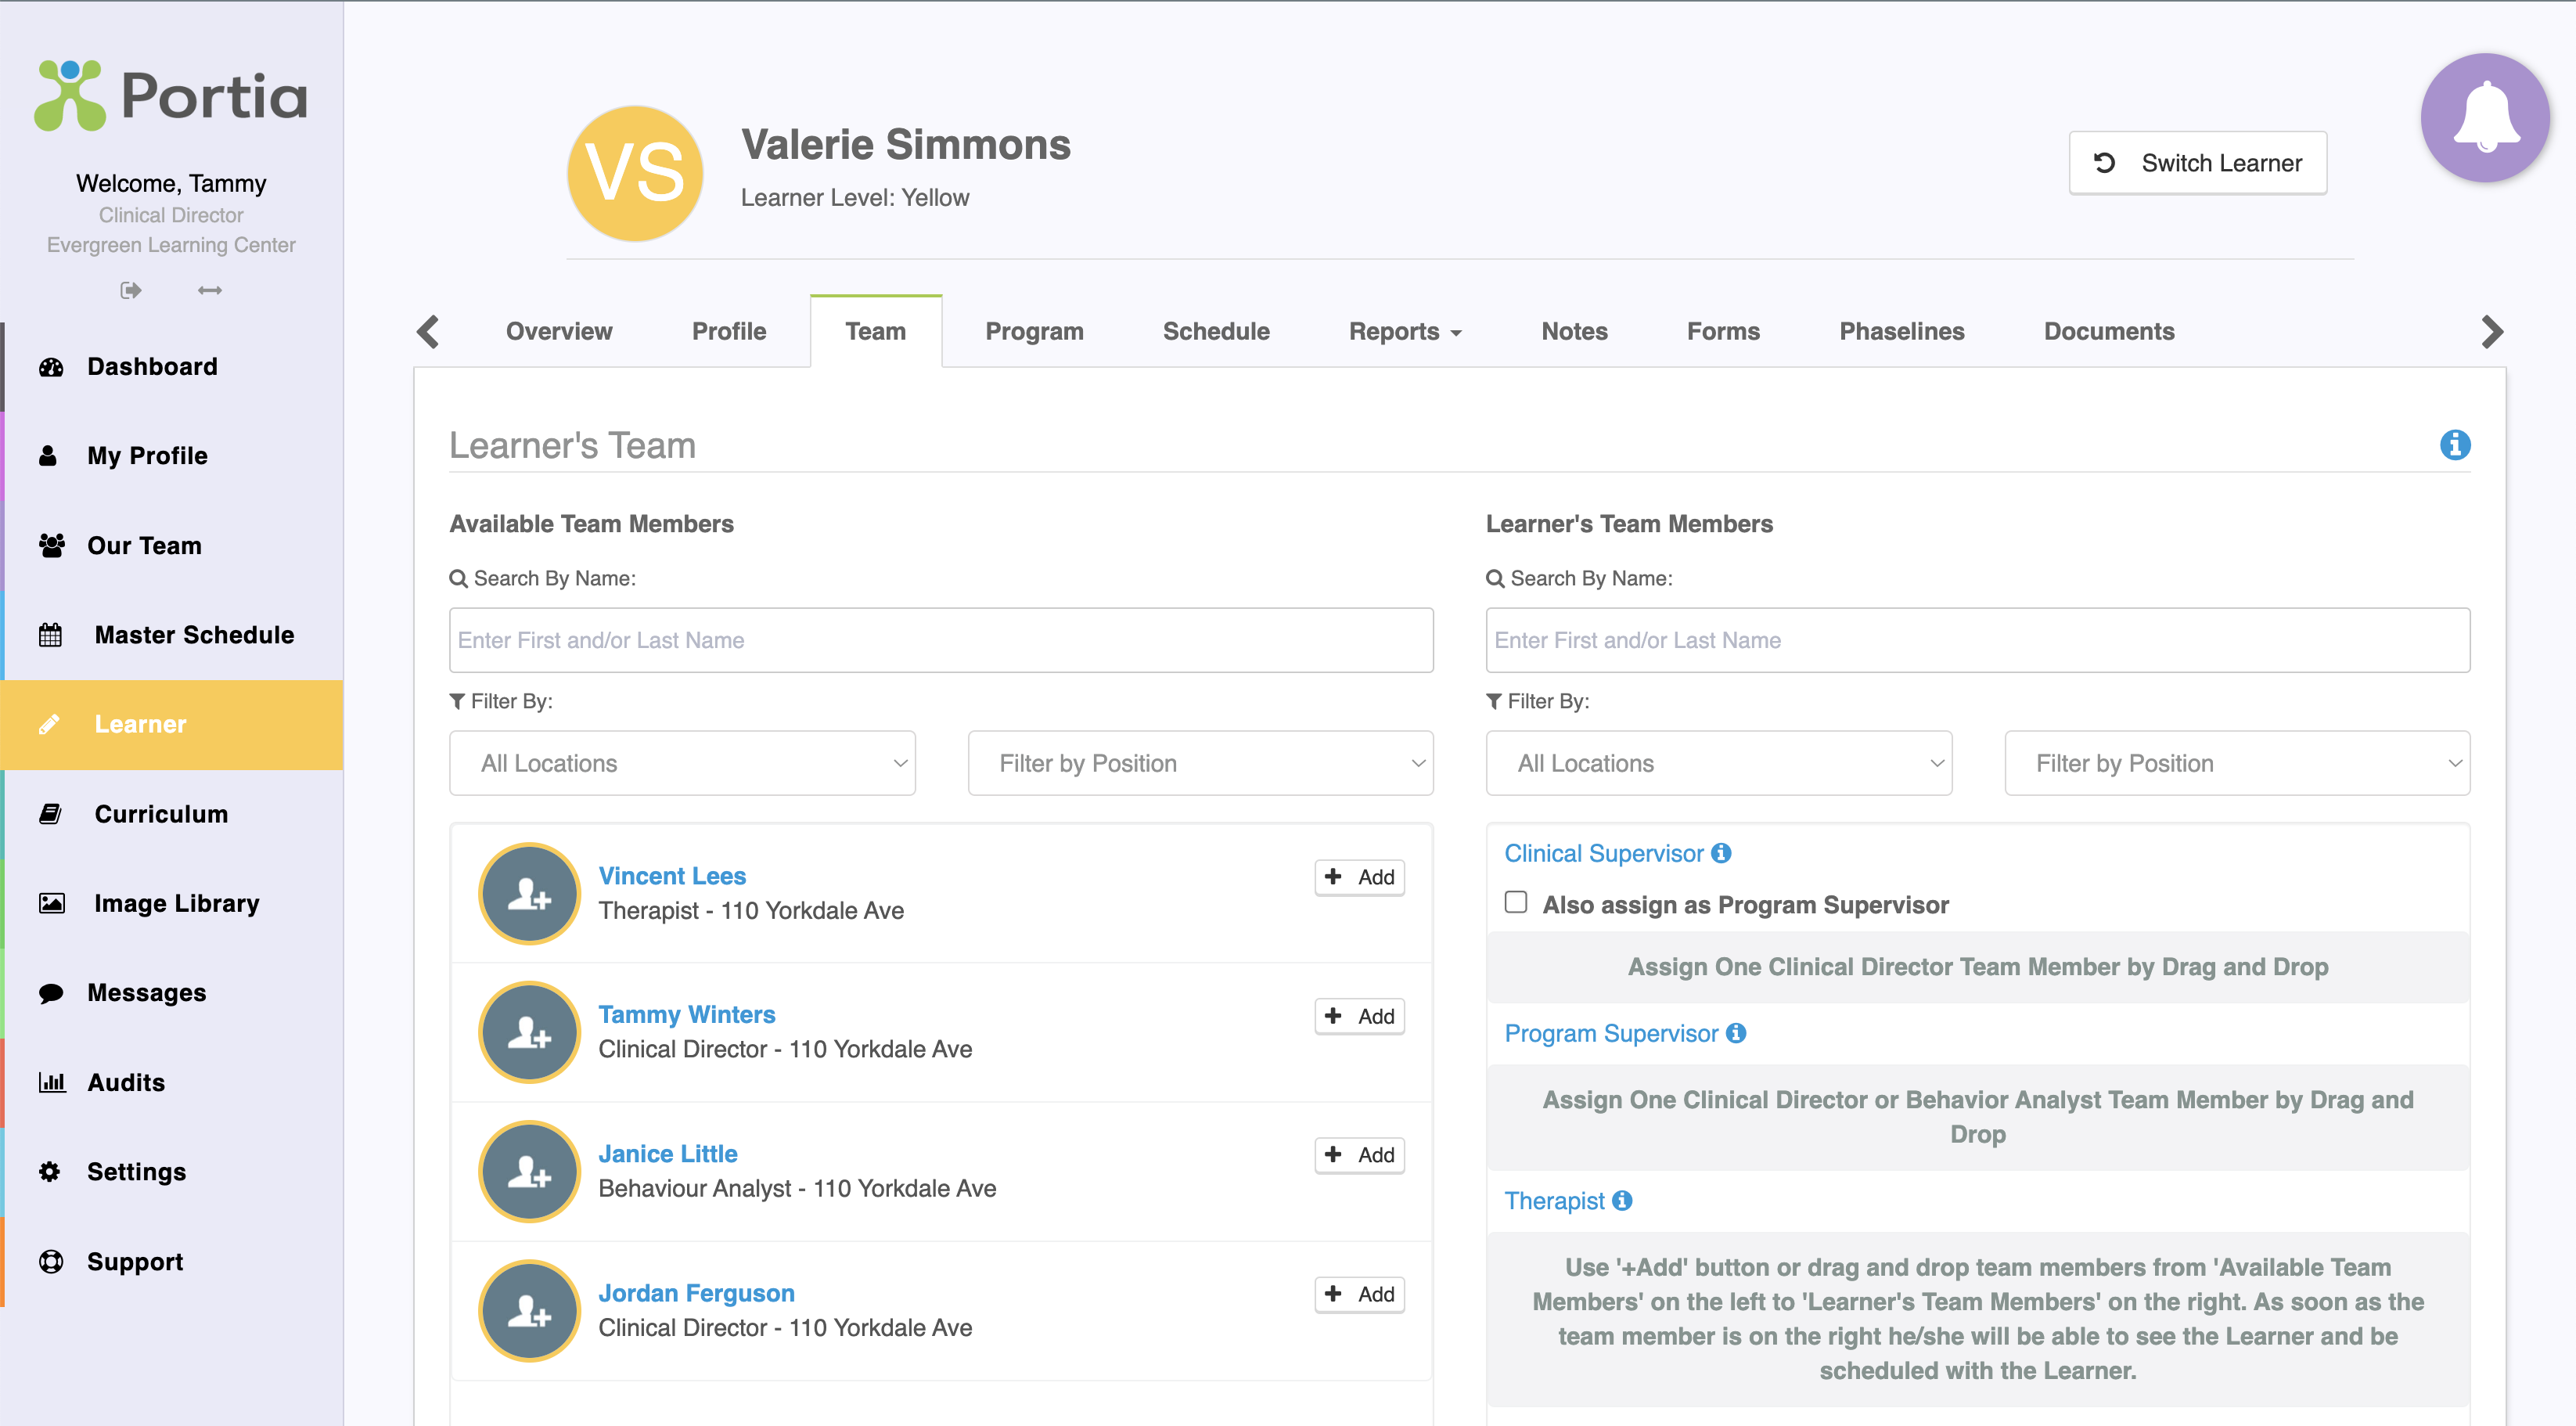Click the sidebar collapse arrows icon
Viewport: 2576px width, 1426px height.
point(210,290)
